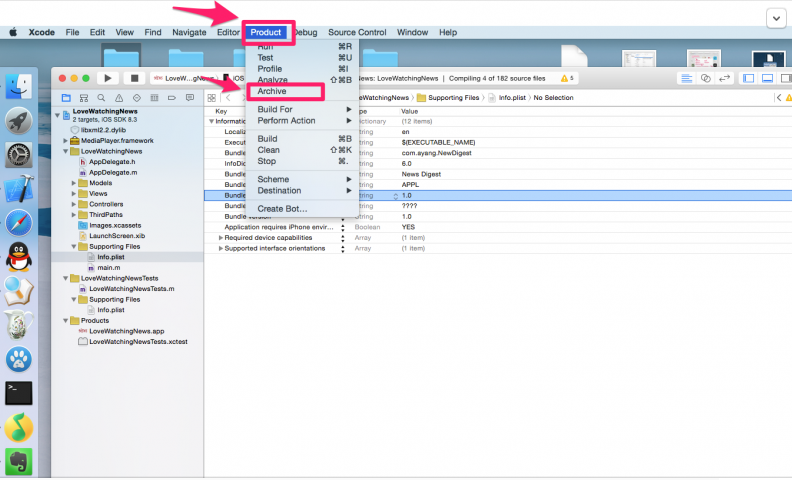Viewport: 792px width, 480px height.
Task: Expand Required device capabilities row
Action: pos(220,237)
